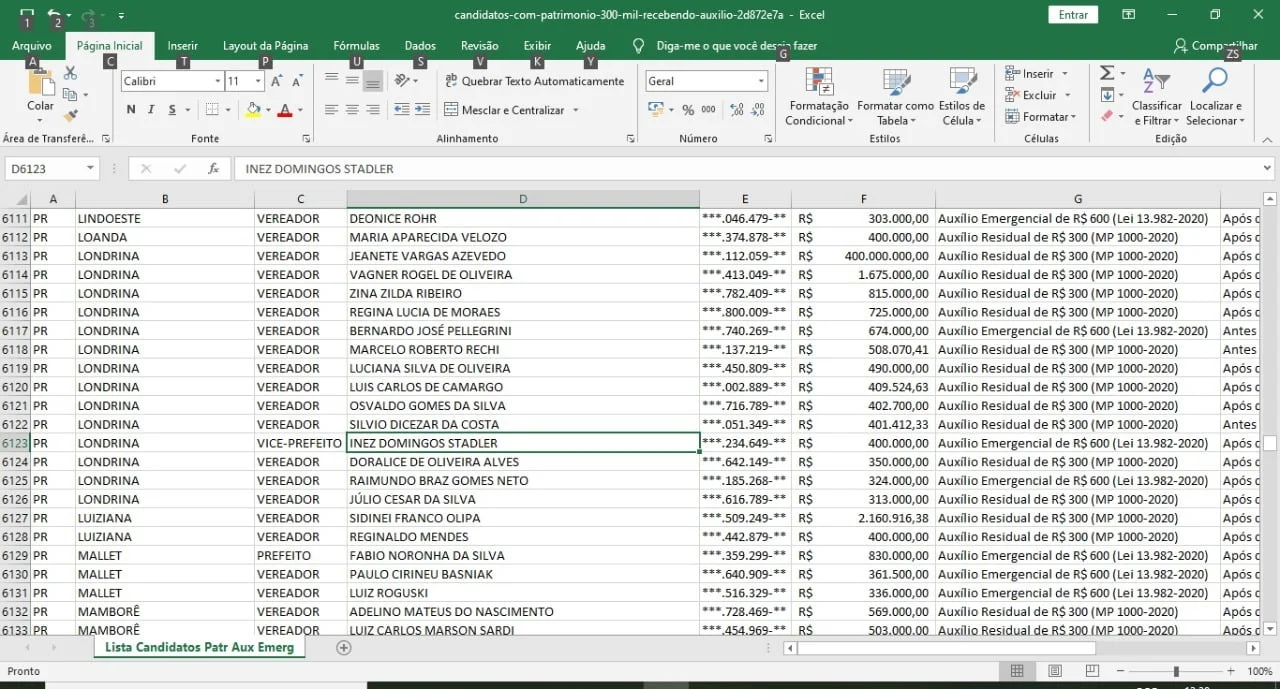Viewport: 1280px width, 689px height.
Task: Switch to Layout da Página tab
Action: [x=265, y=46]
